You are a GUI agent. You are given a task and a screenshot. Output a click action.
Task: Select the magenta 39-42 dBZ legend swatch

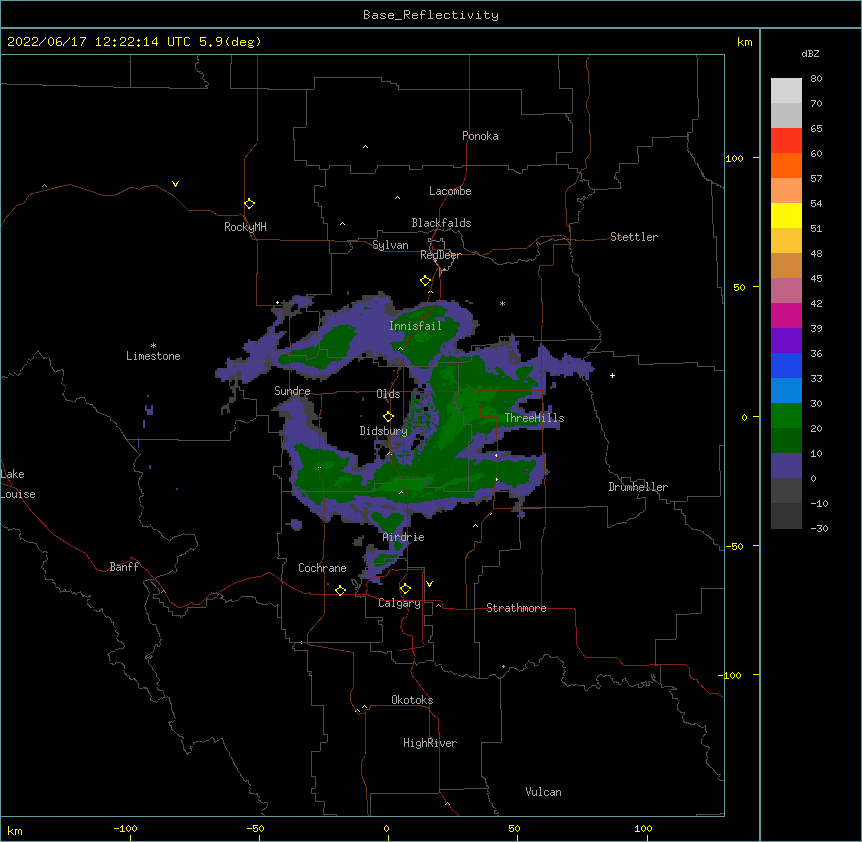[x=786, y=315]
